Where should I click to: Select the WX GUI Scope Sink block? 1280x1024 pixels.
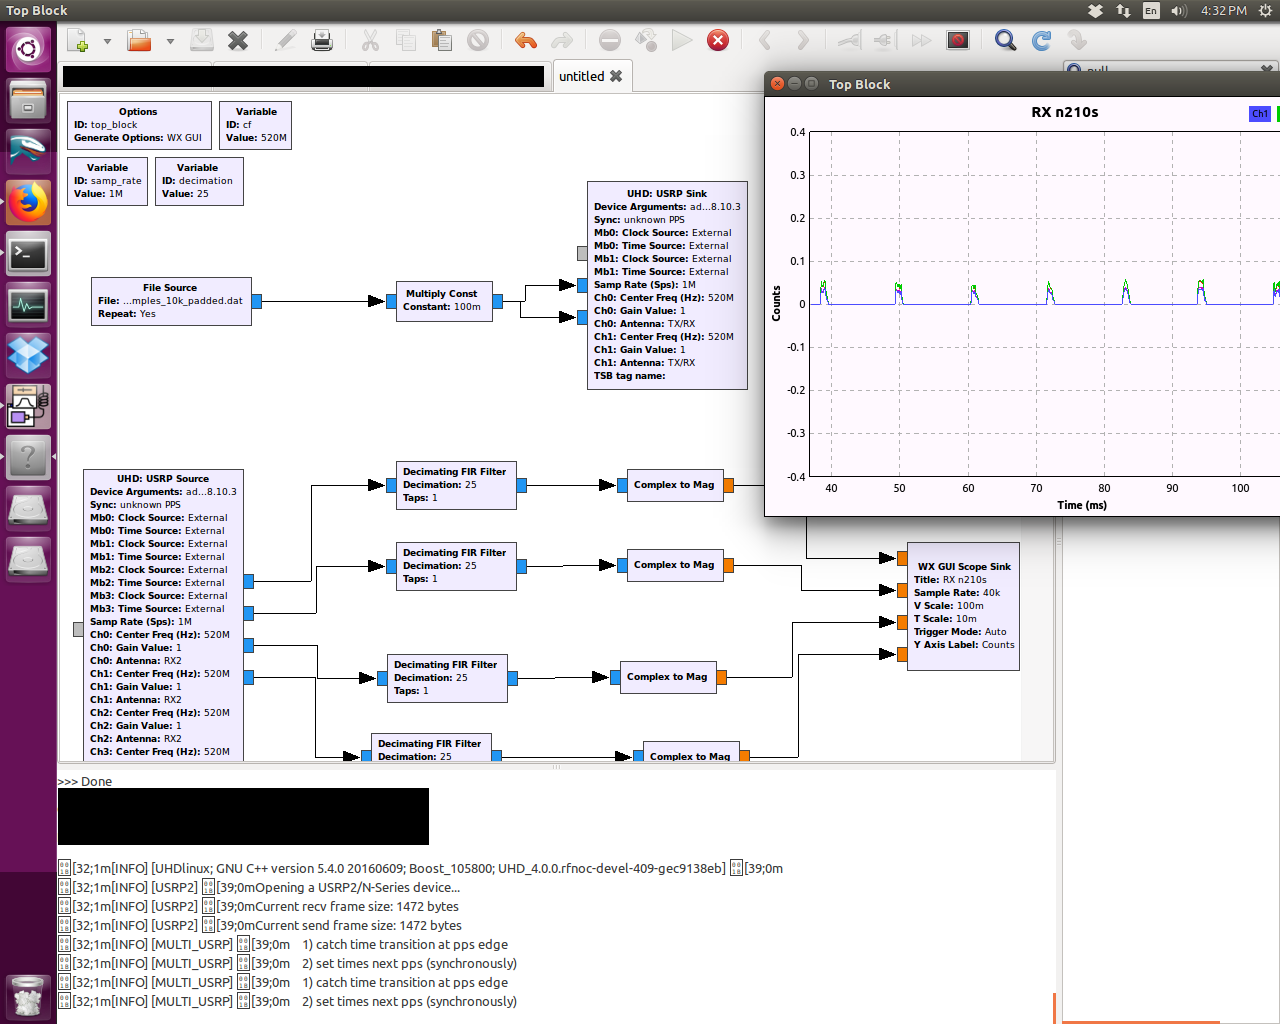point(963,606)
